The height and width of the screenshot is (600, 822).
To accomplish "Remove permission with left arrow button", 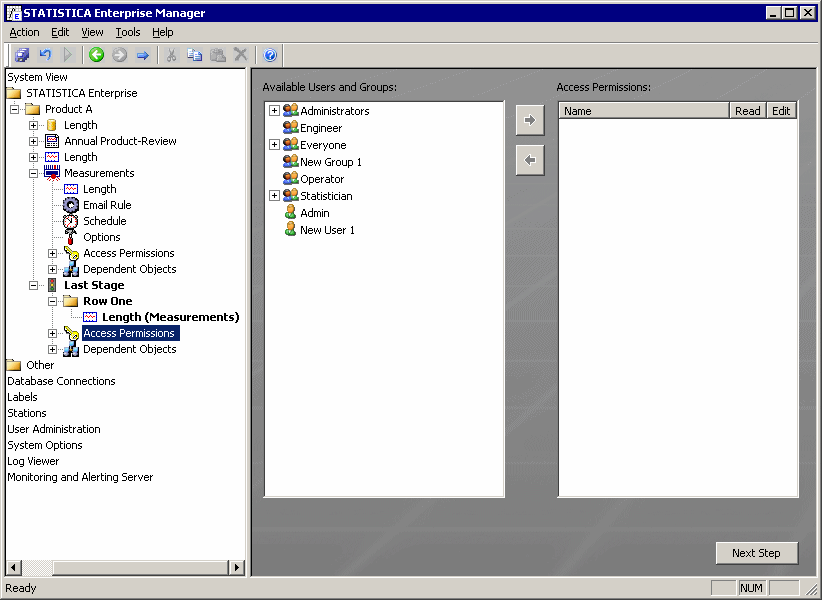I will [530, 160].
